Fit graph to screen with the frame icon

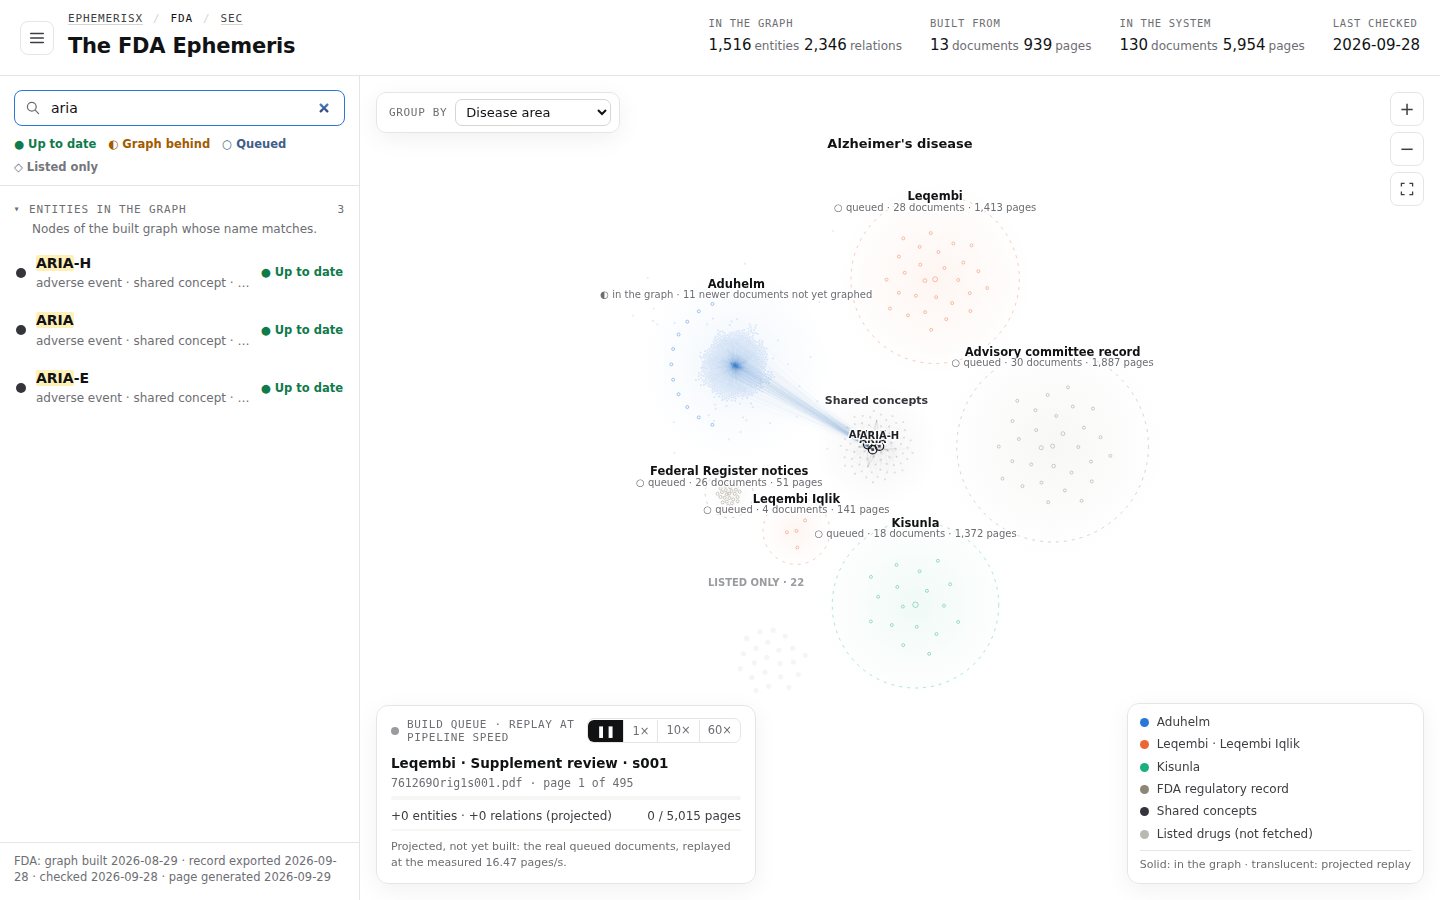pyautogui.click(x=1407, y=189)
